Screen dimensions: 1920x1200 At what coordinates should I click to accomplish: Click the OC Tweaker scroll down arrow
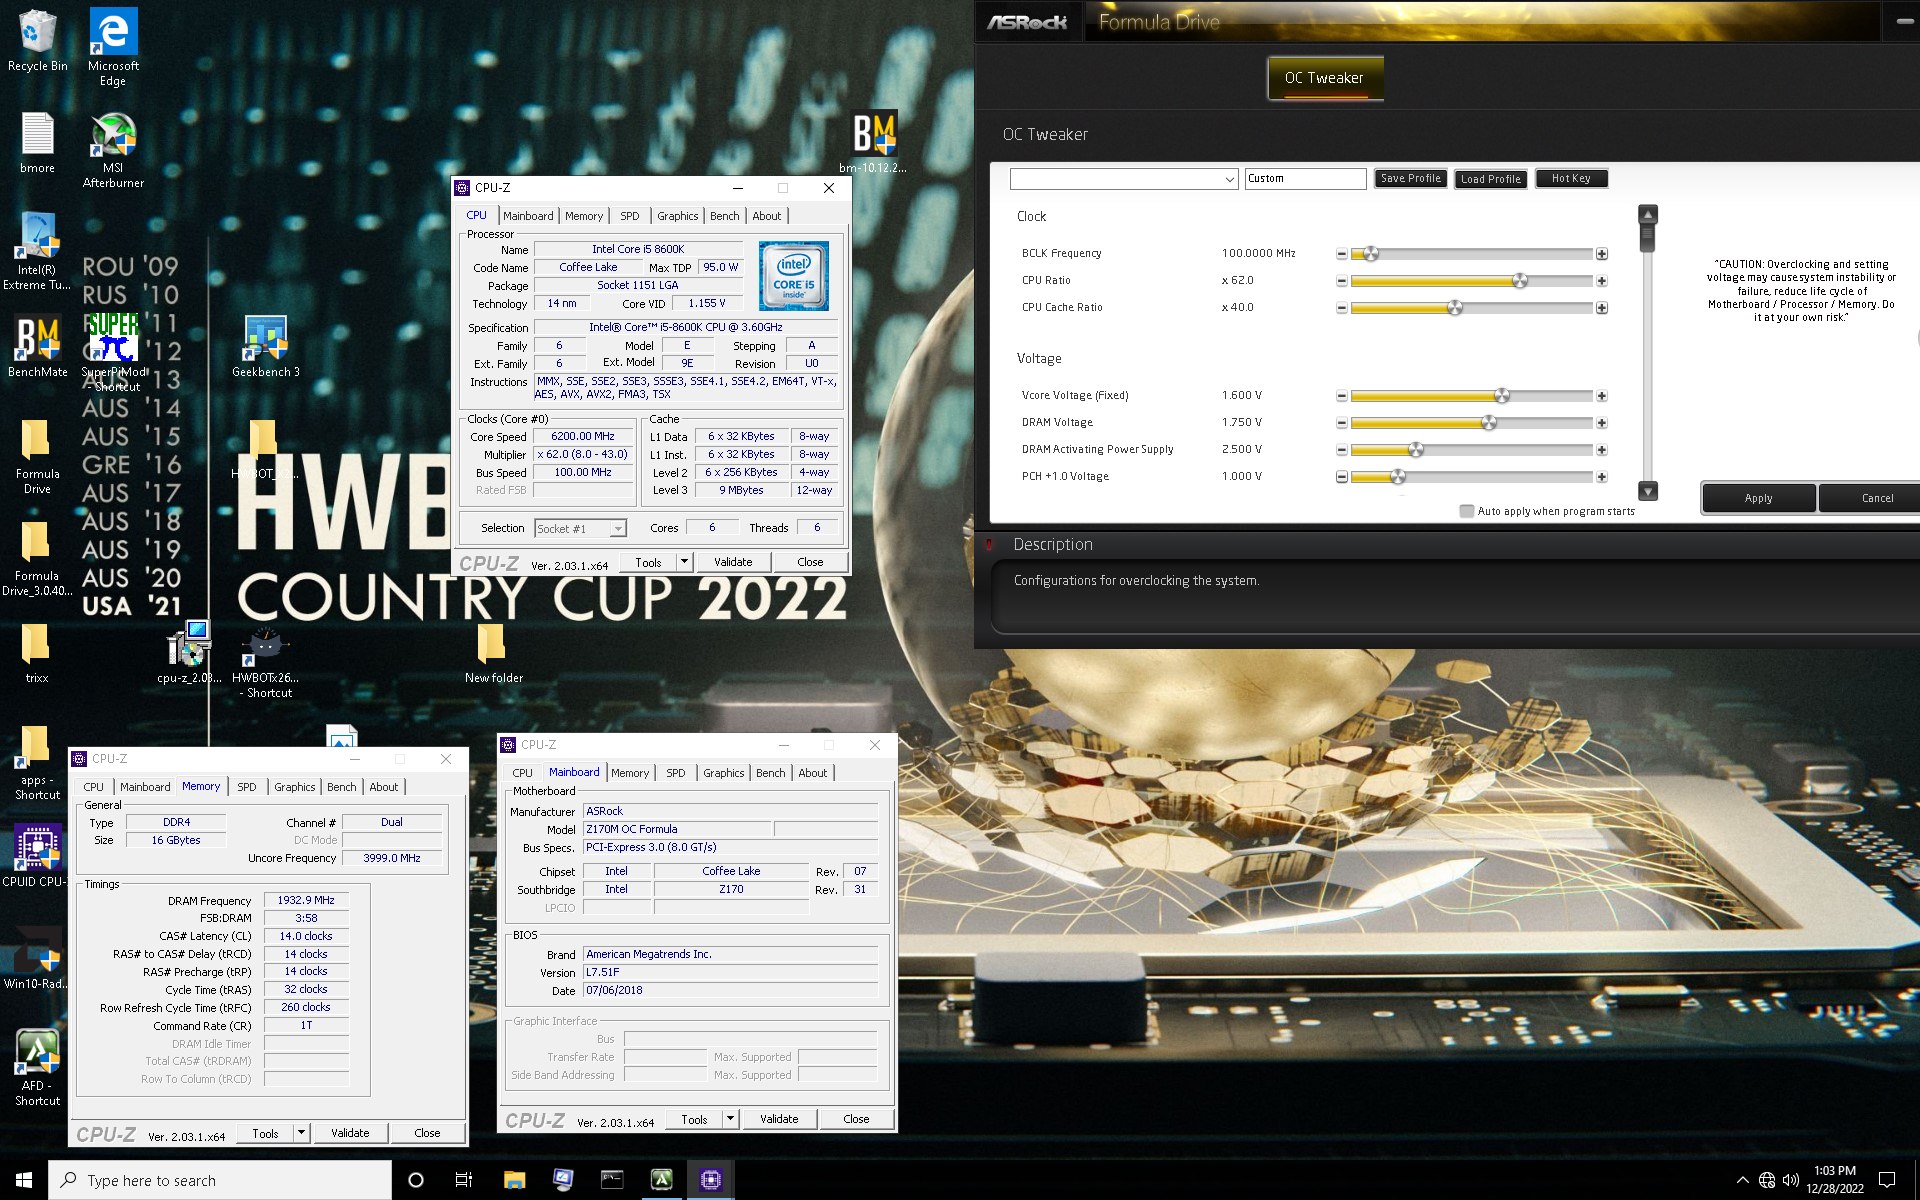click(1648, 491)
